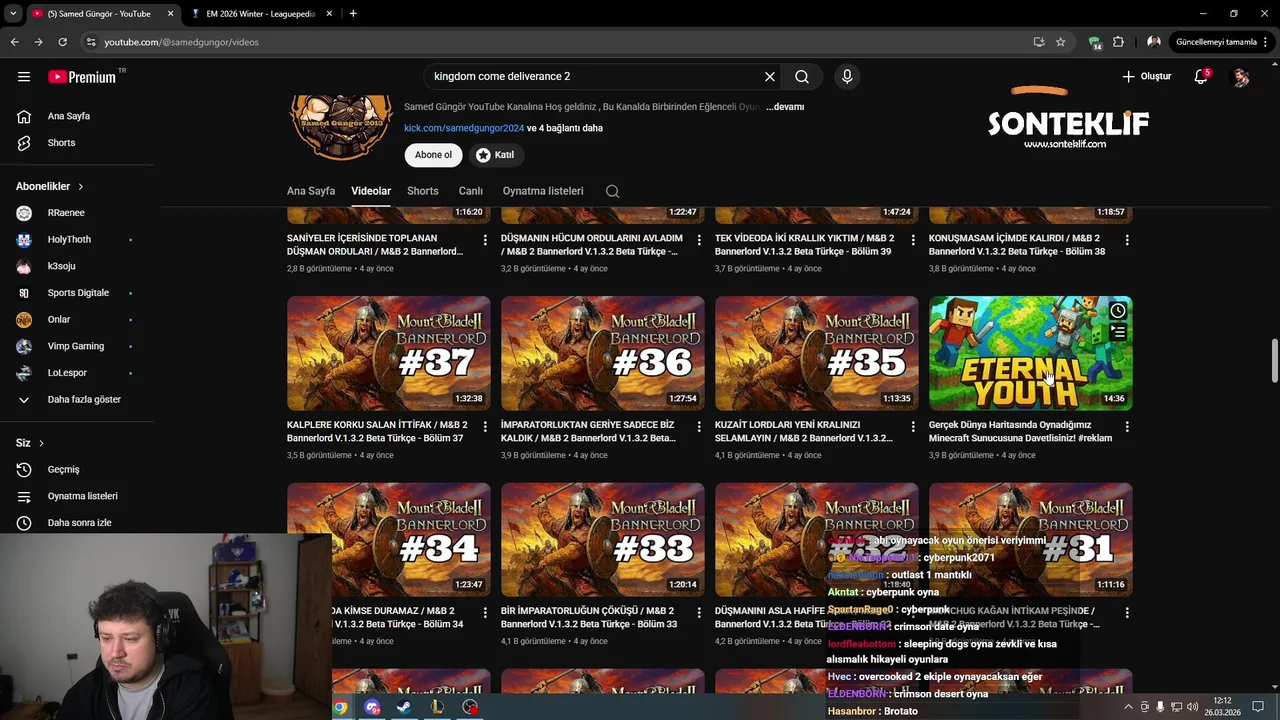Reload the page in browser

pos(62,42)
